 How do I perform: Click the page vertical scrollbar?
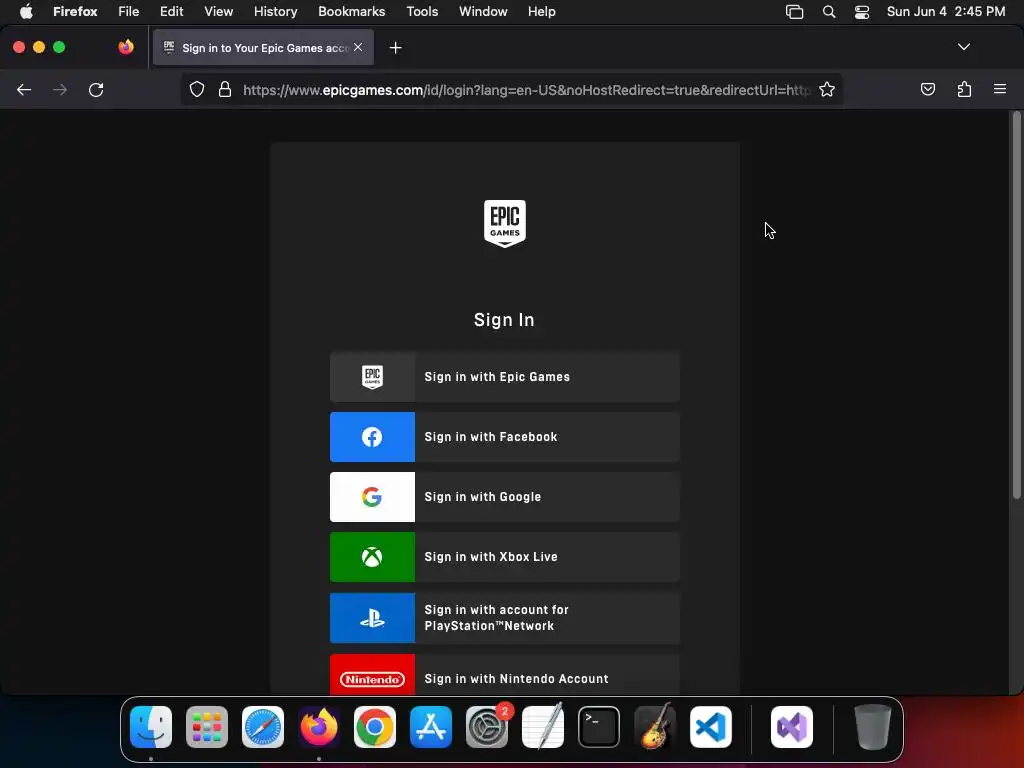tap(1016, 306)
